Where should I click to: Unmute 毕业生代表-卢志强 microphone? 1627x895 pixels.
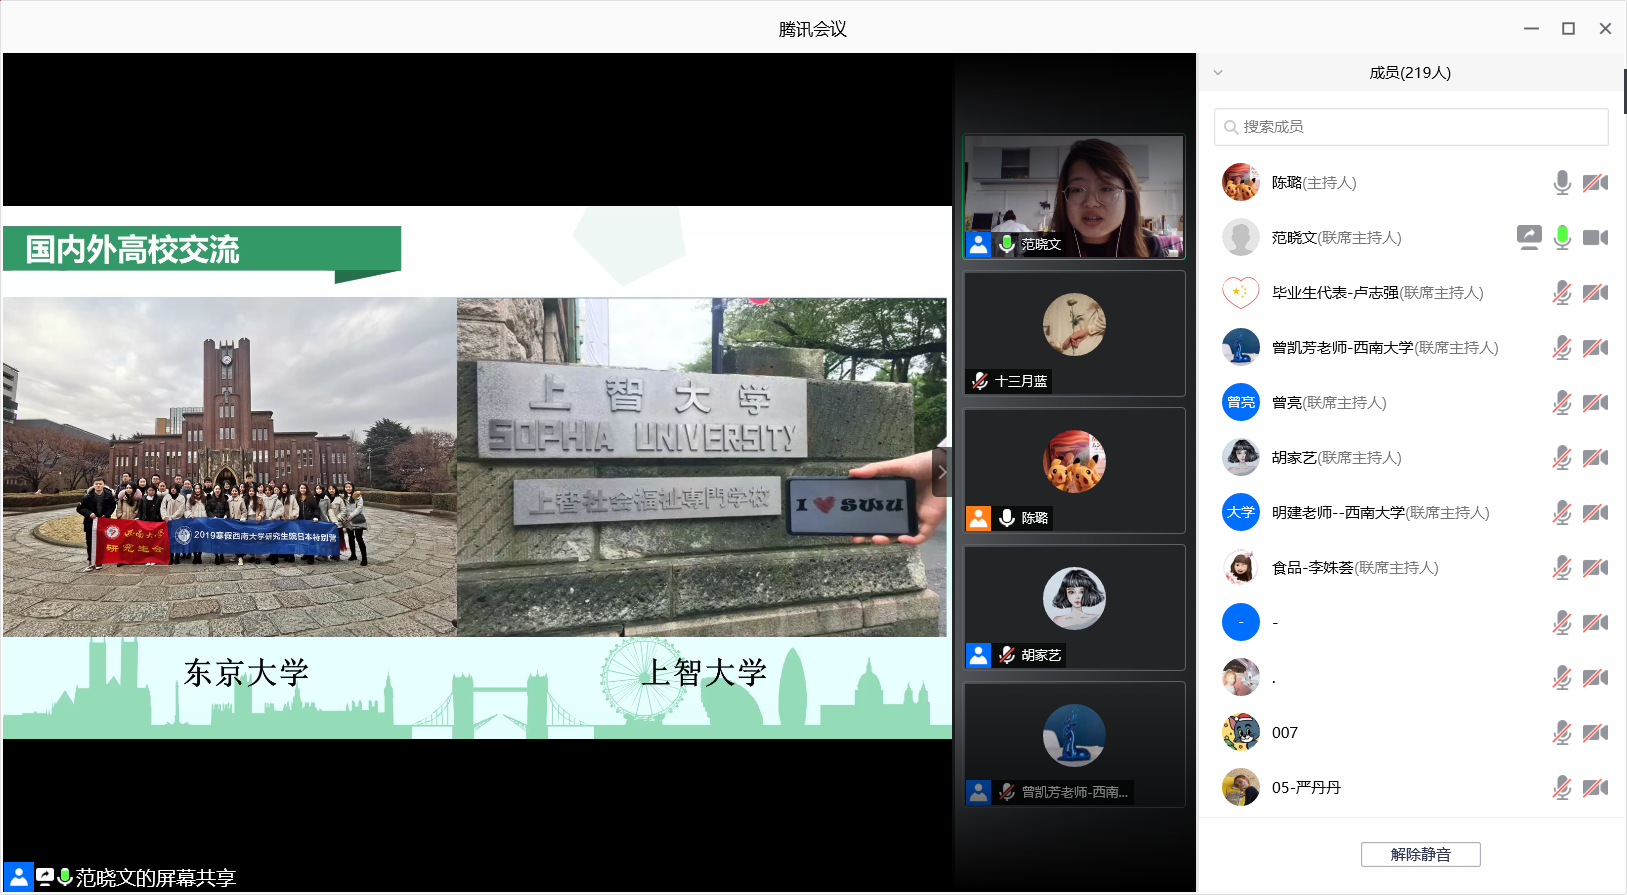(x=1561, y=292)
